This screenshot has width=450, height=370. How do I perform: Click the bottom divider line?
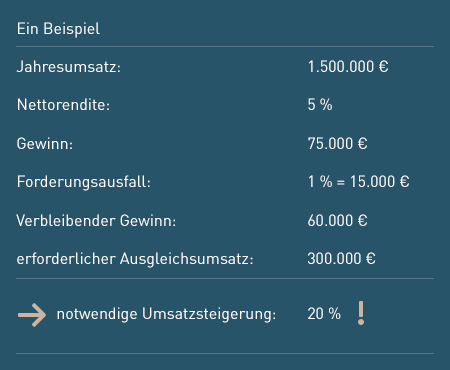click(225, 353)
